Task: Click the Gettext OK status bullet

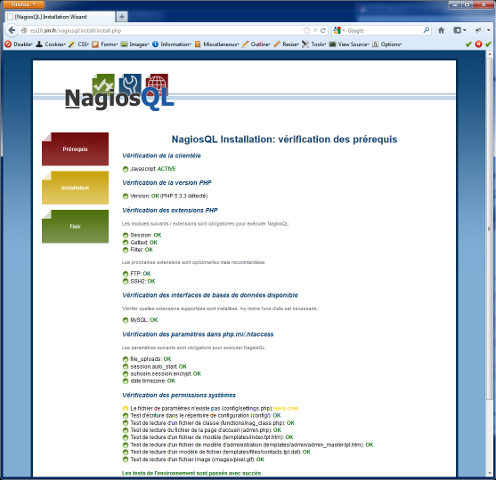Action: (x=125, y=243)
